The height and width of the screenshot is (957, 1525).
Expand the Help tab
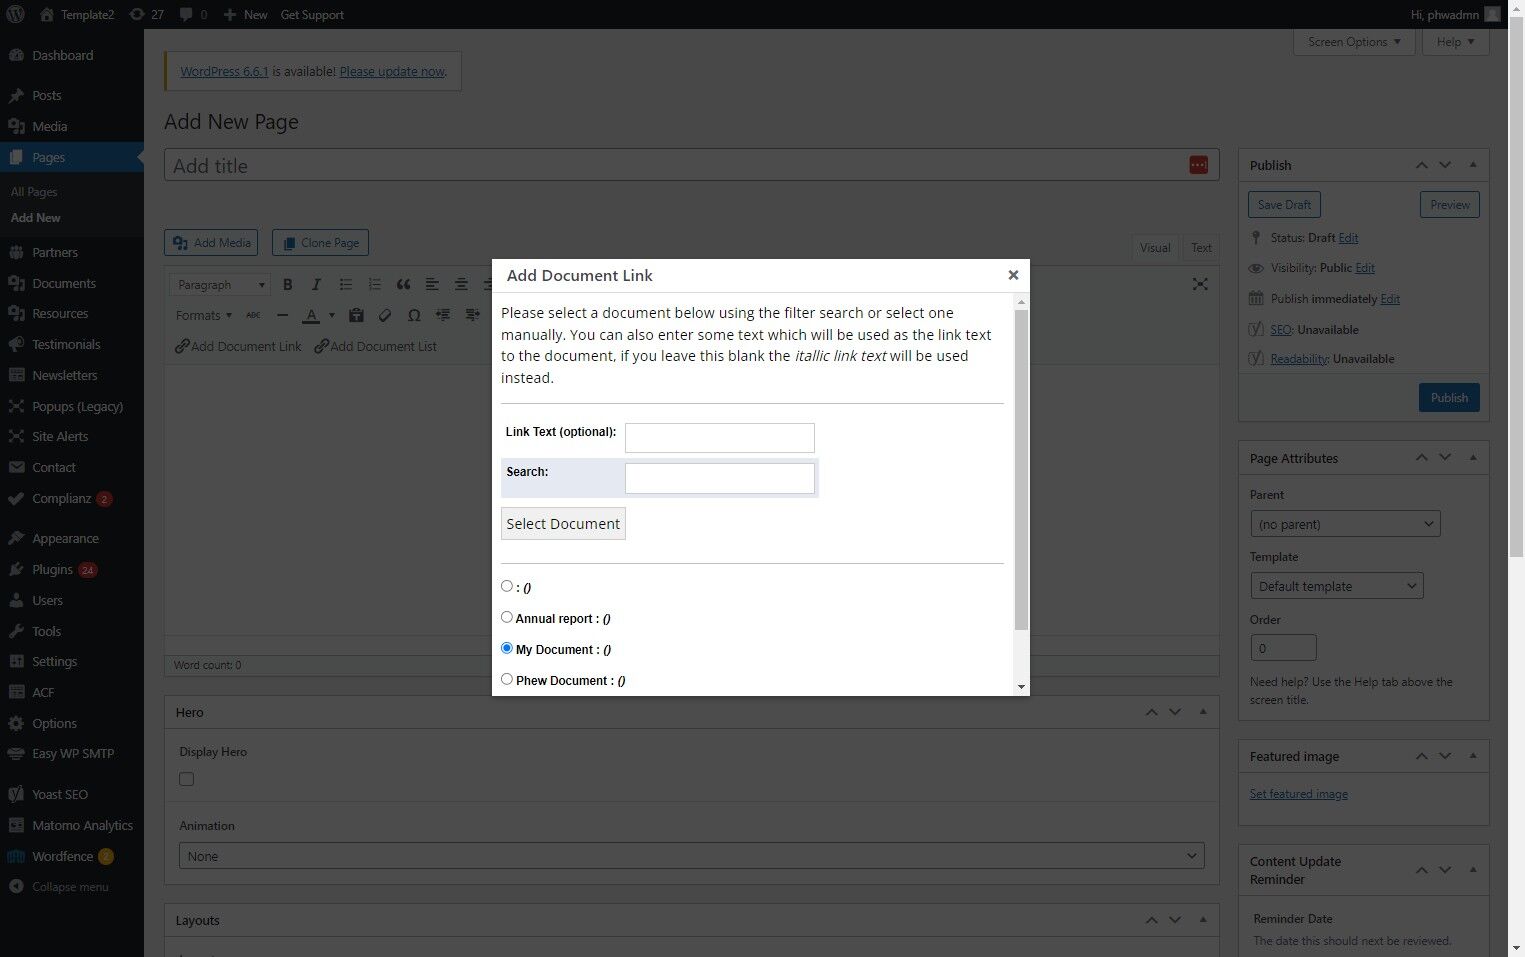click(x=1456, y=42)
